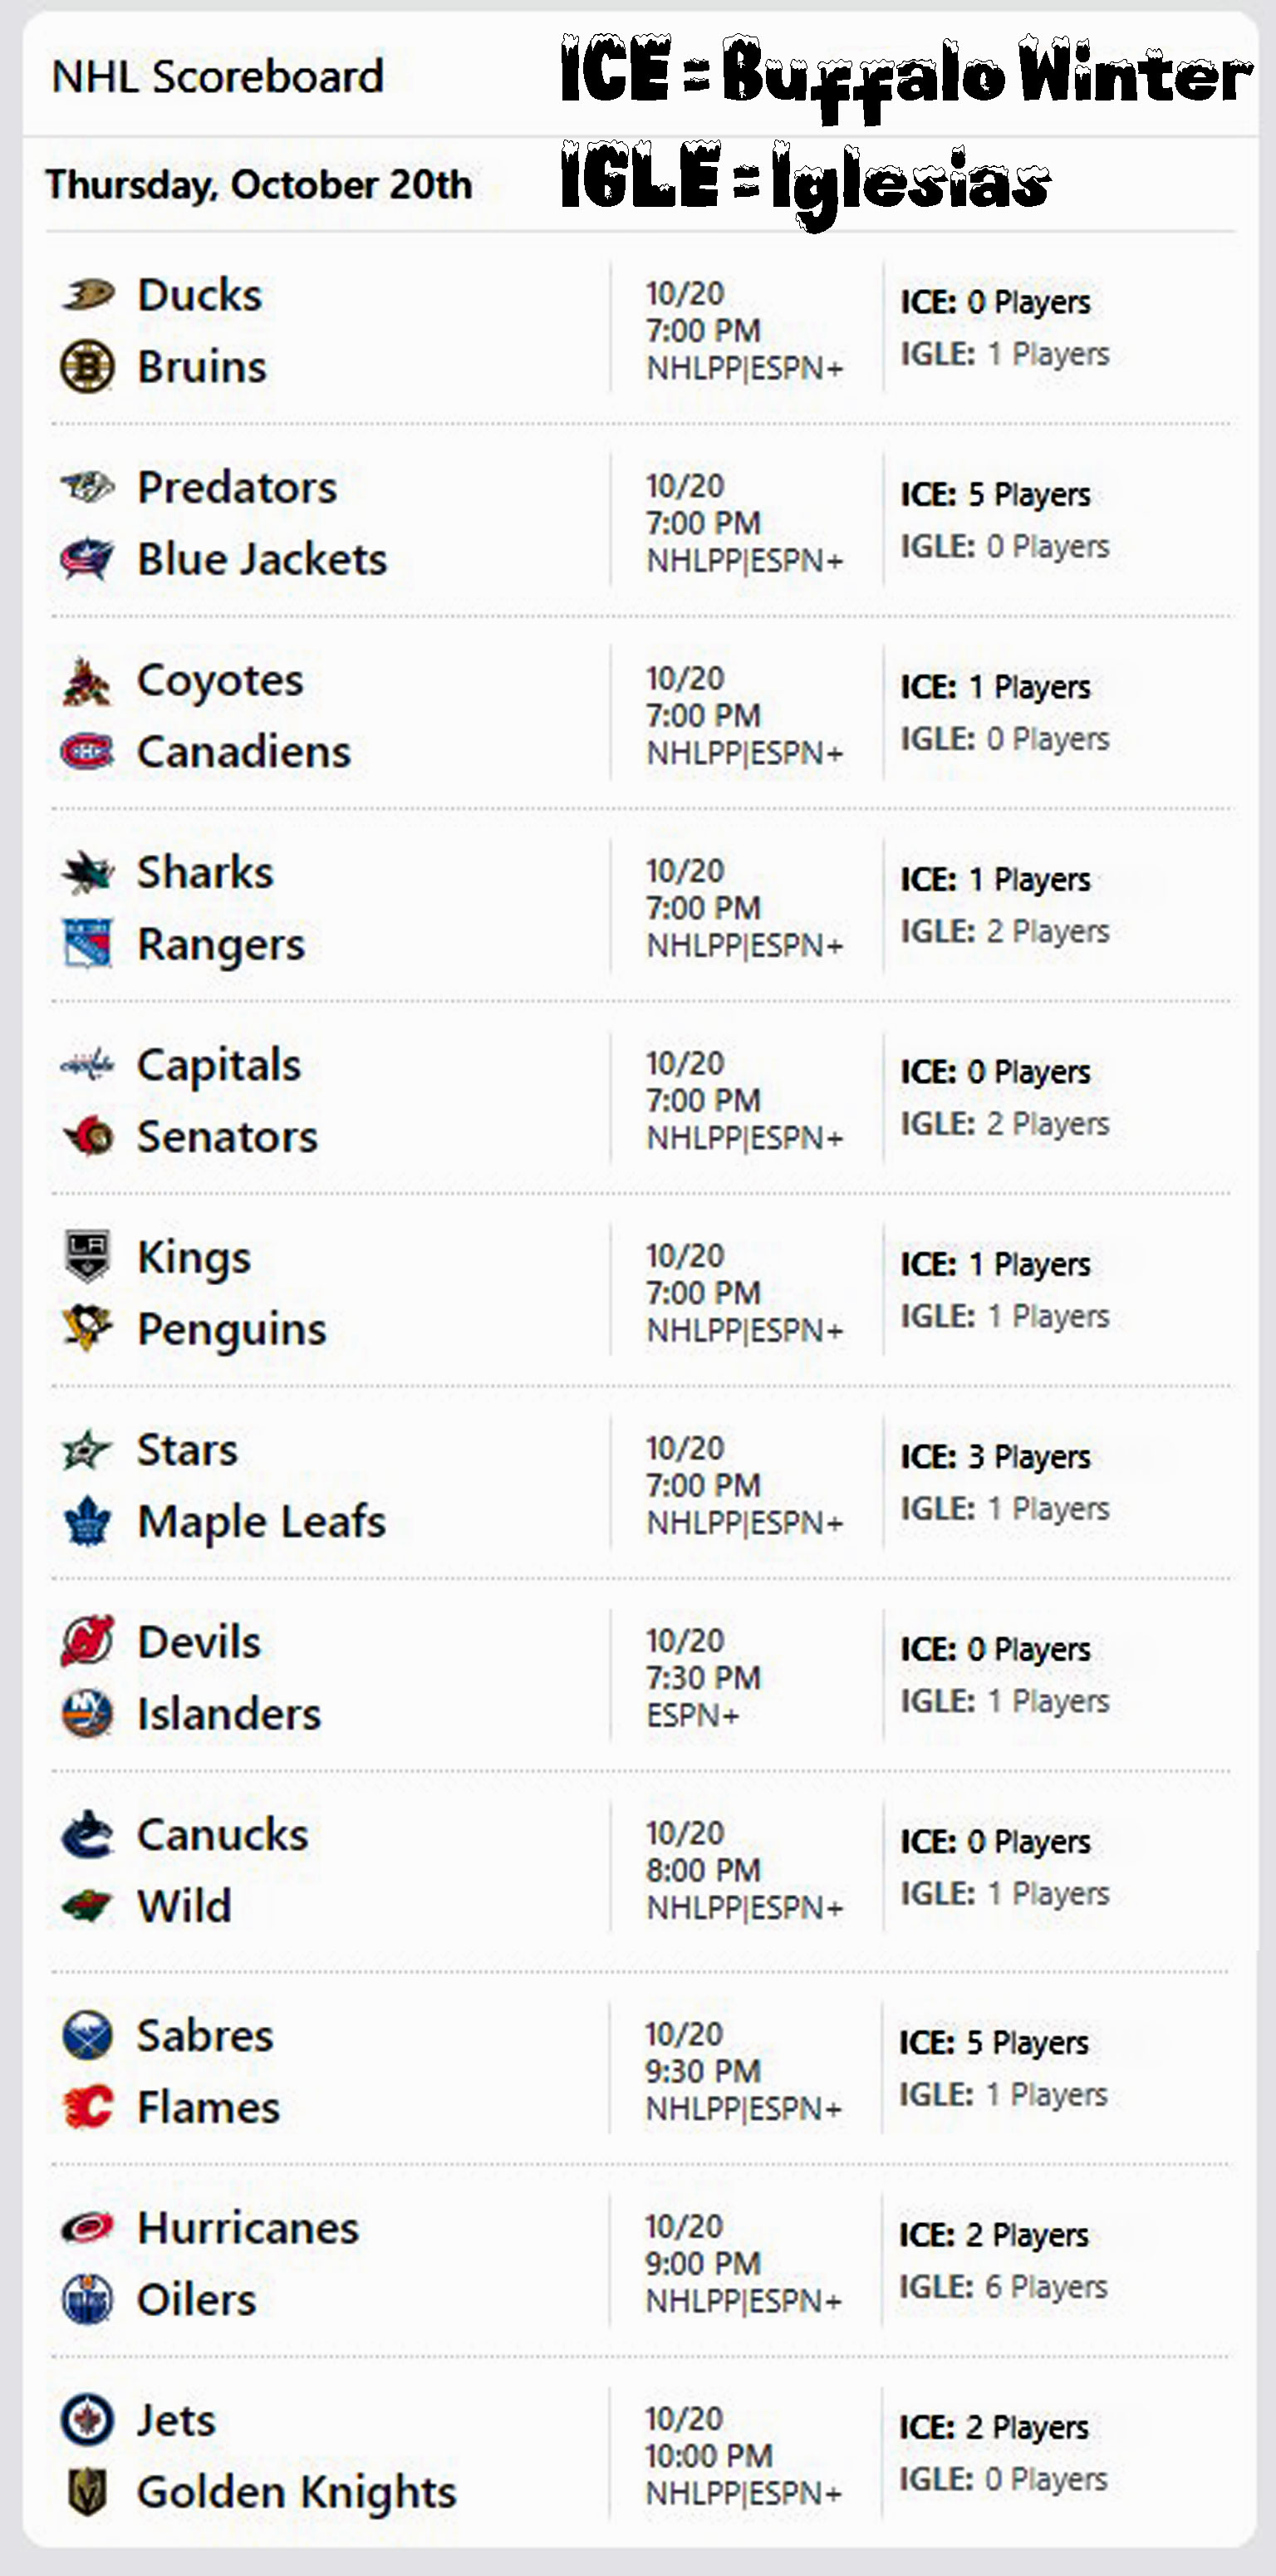Select the New Jersey Devils logo
This screenshot has width=1276, height=2576.
click(x=88, y=1642)
